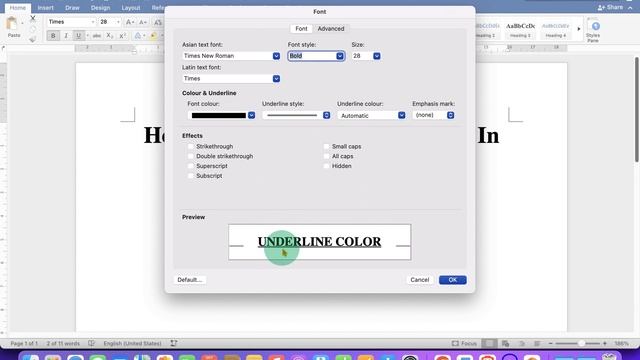Screen dimensions: 640x360
Task: Open the Size dropdown in Font dialog
Action: coord(377,56)
